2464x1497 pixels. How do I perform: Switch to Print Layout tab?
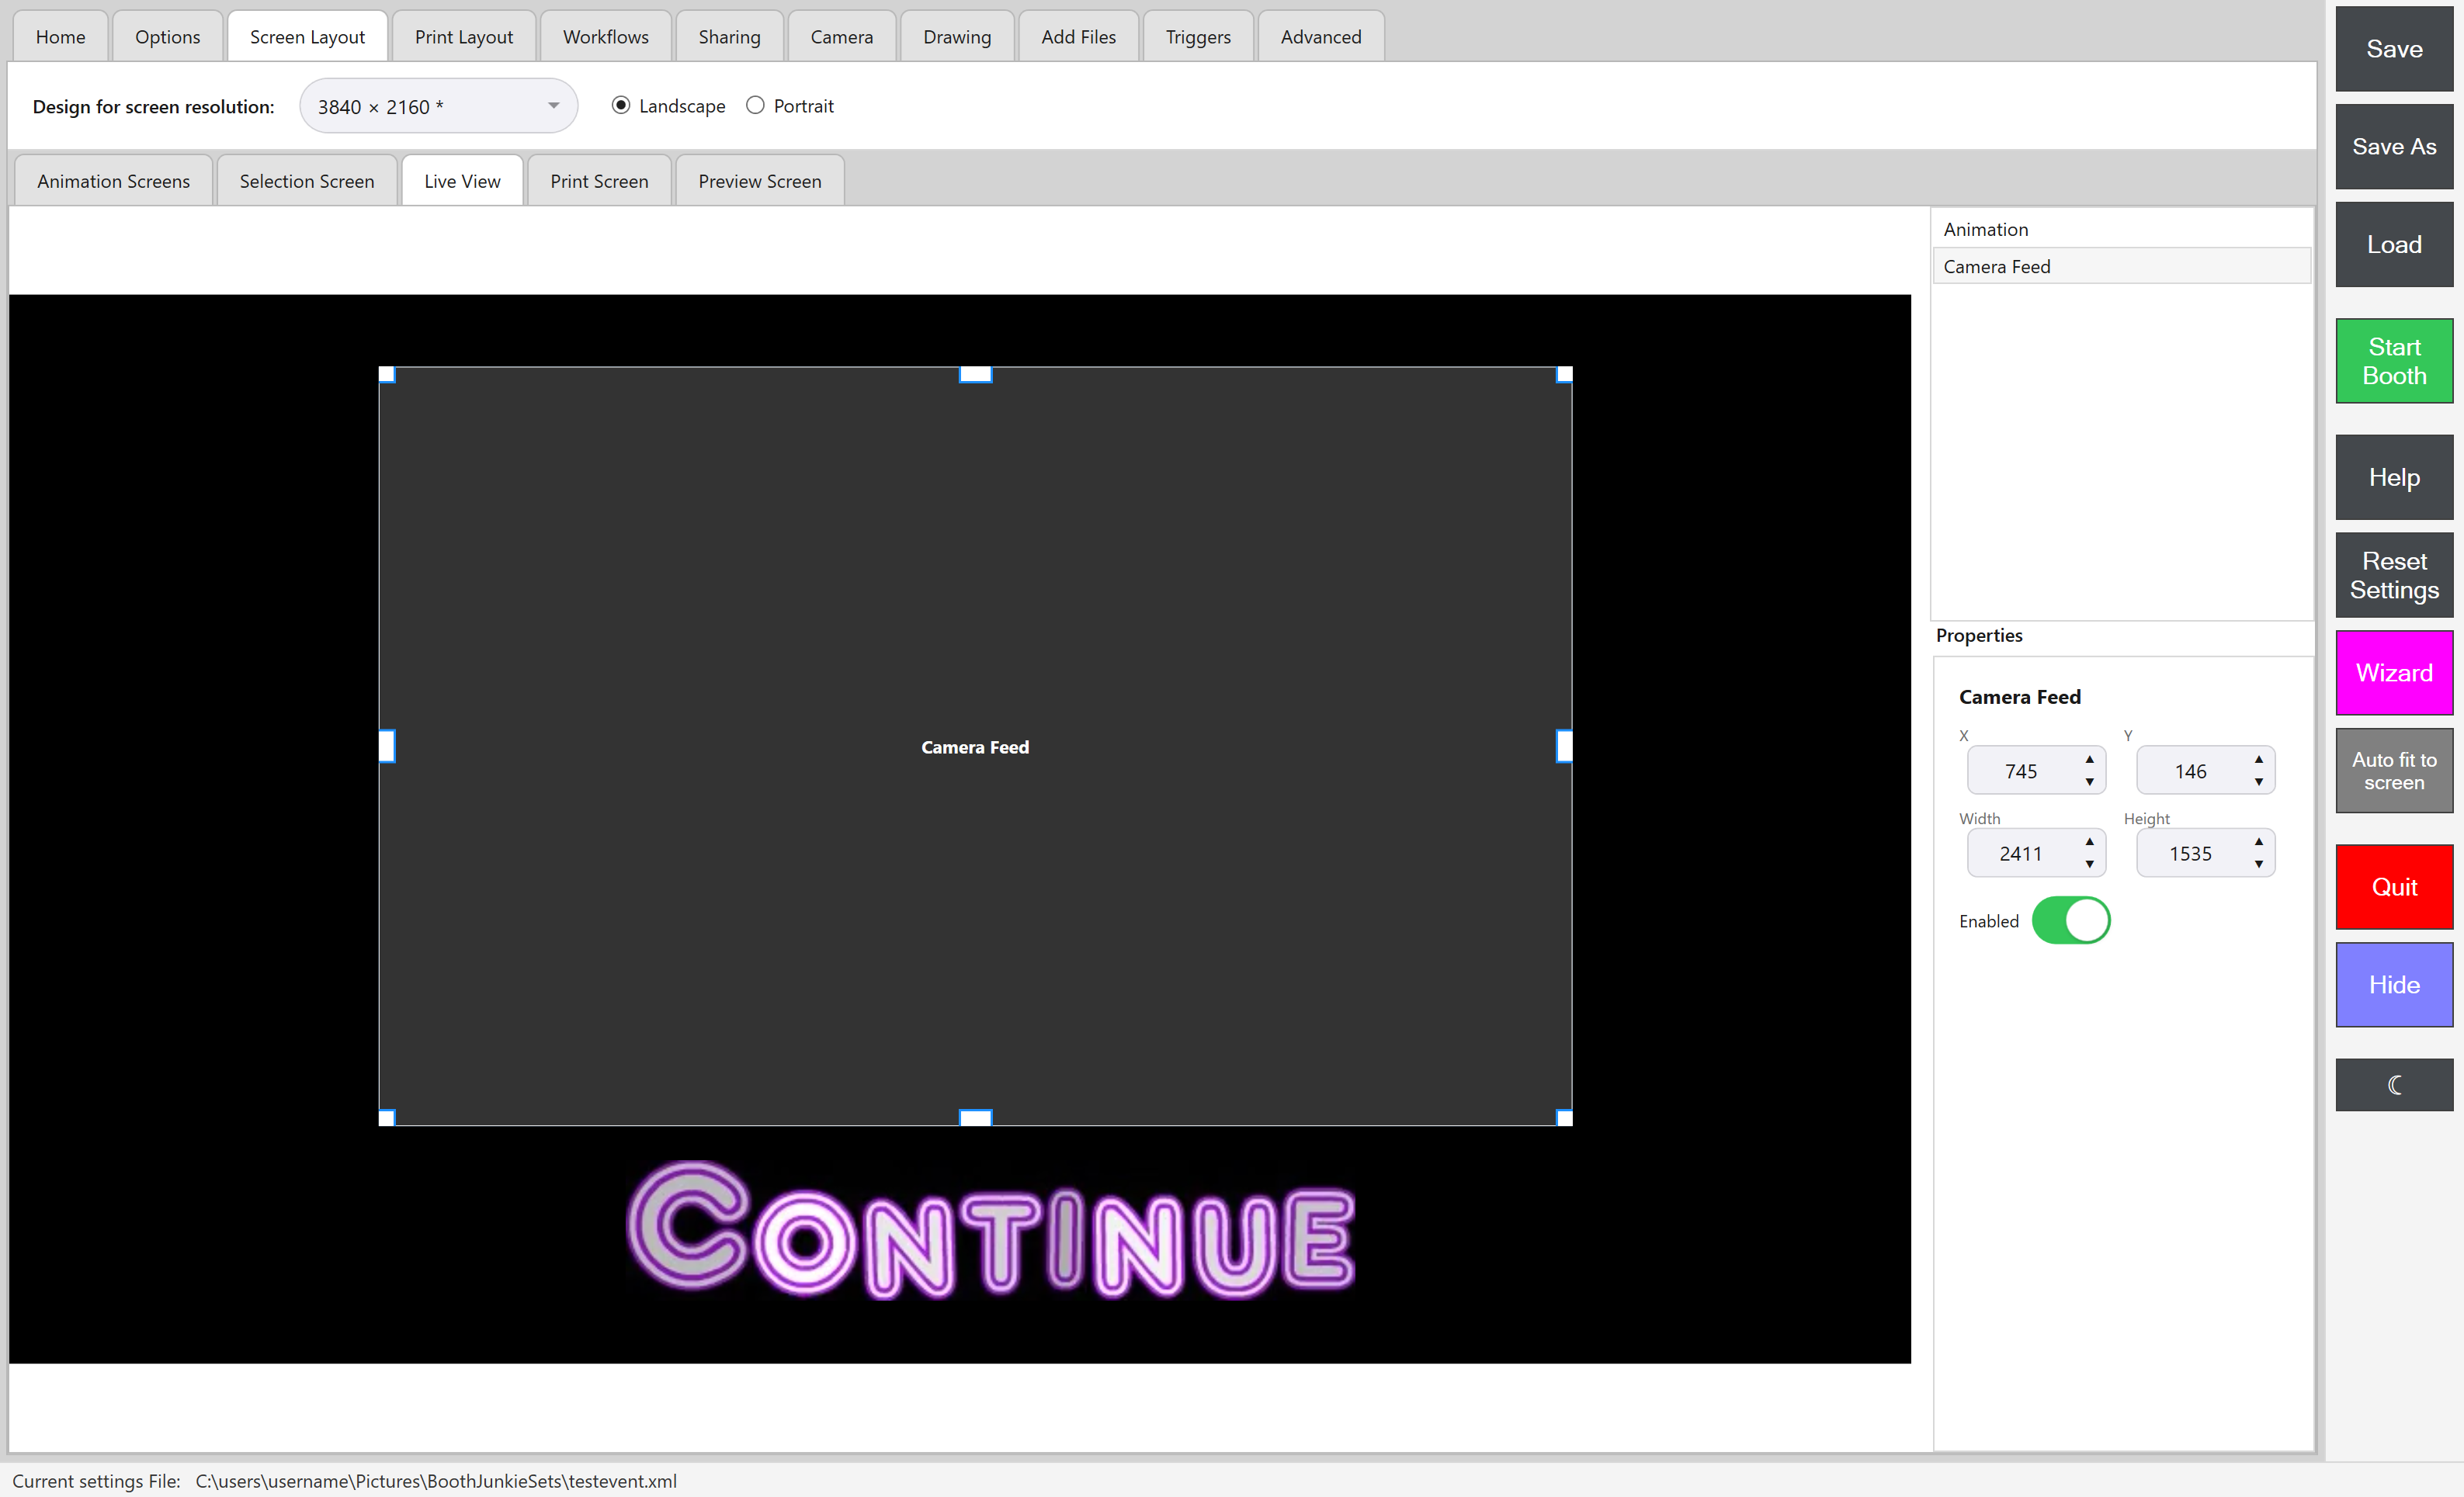pos(464,37)
